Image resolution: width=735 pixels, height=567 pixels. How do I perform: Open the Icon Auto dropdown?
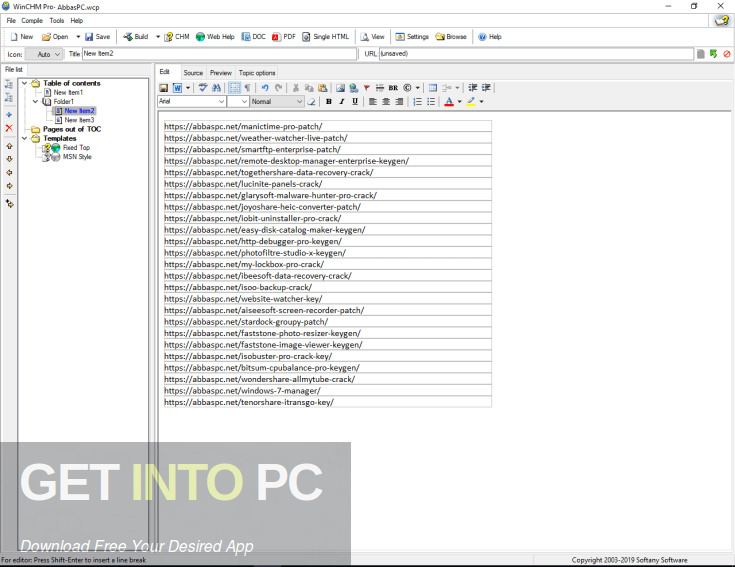44,54
